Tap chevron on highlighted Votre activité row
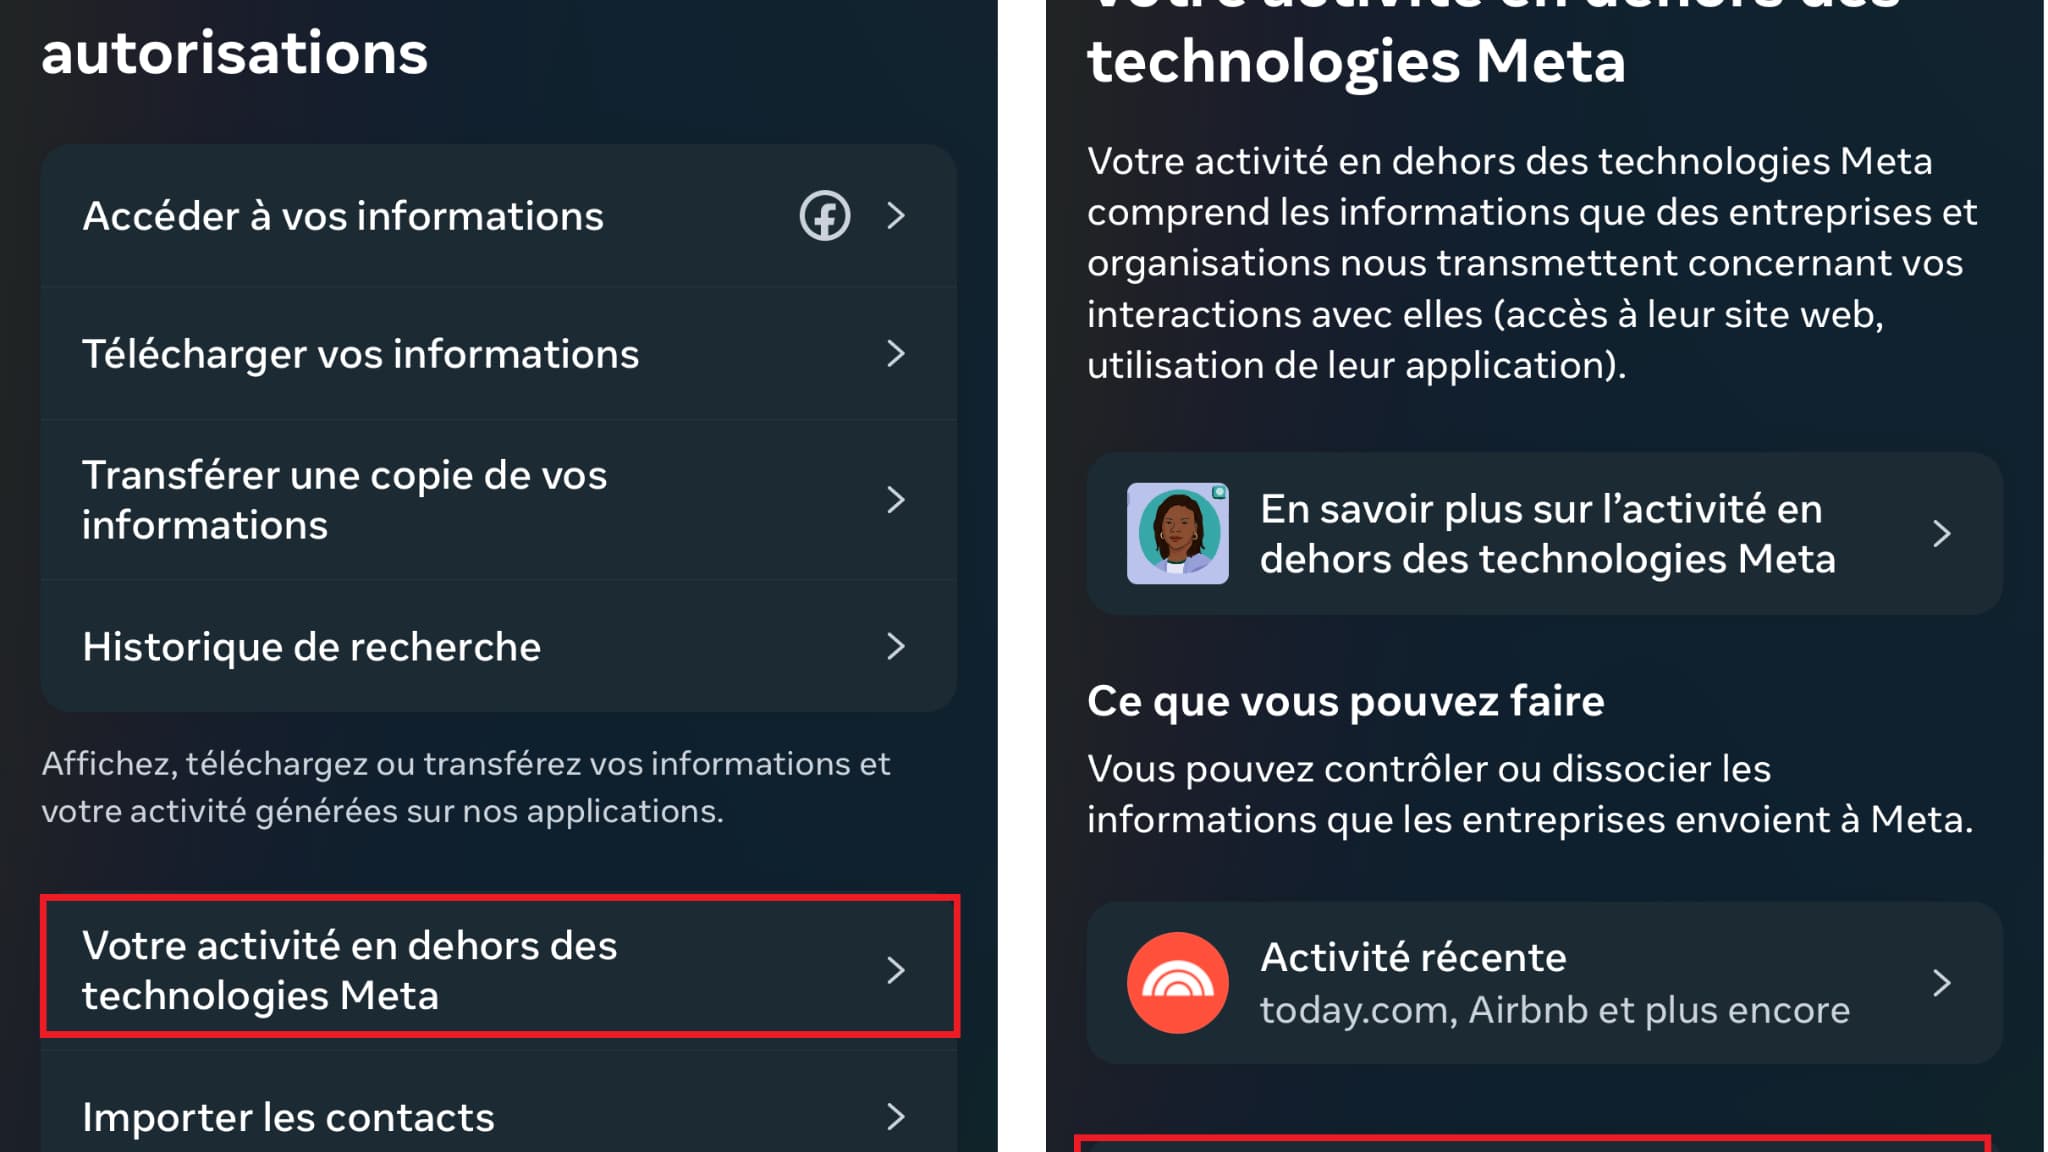 click(x=895, y=969)
